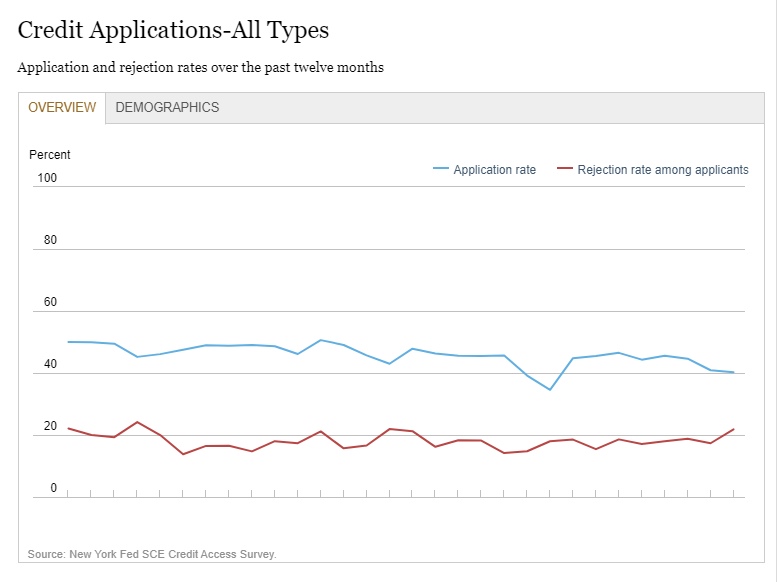Click the rightmost end of the blue line
Screen dimensions: 779x582
(x=734, y=373)
